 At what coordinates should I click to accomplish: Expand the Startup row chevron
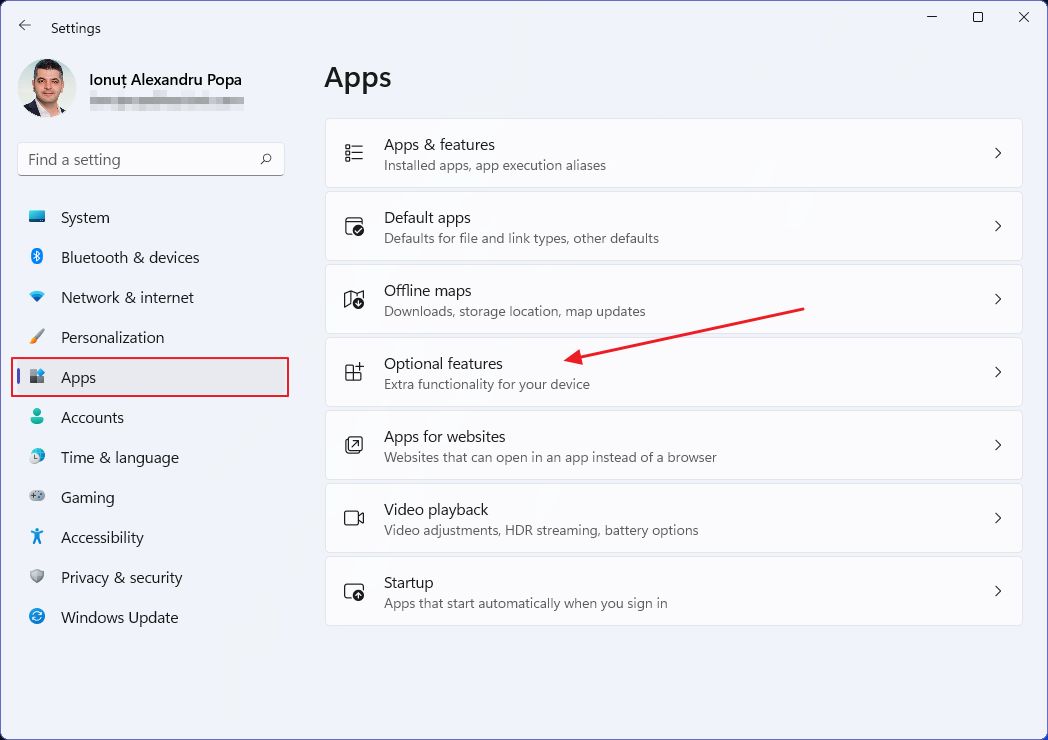pos(997,590)
